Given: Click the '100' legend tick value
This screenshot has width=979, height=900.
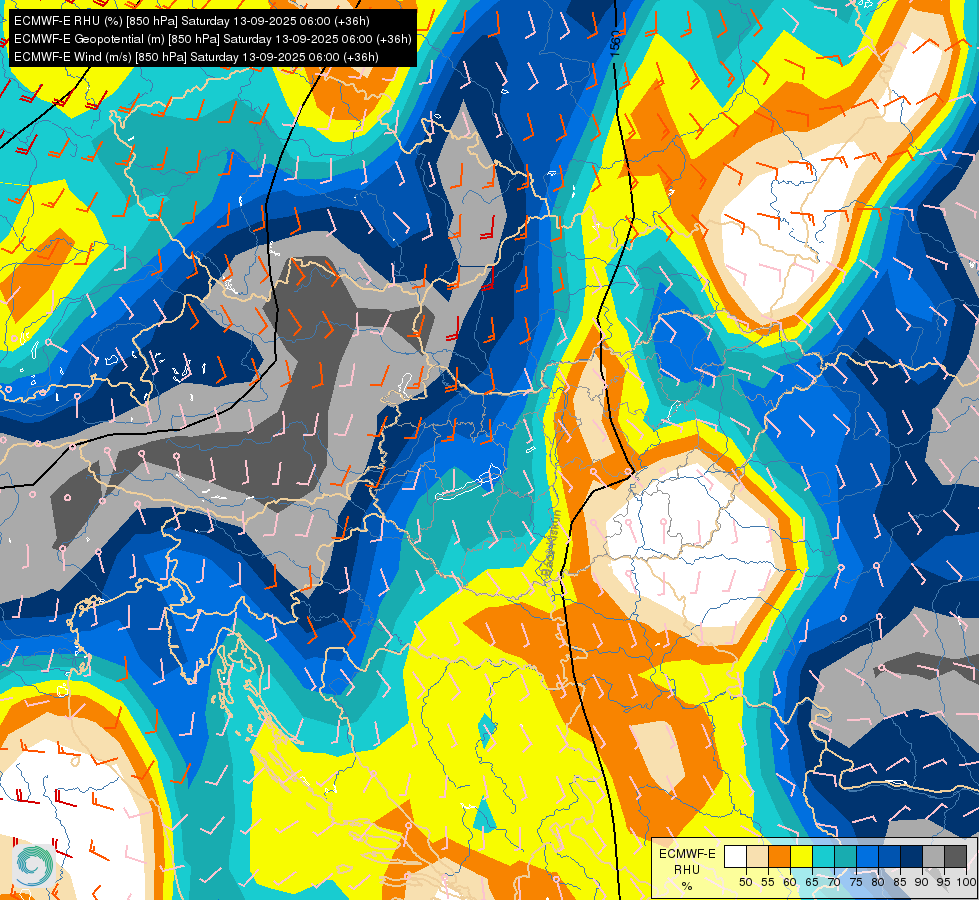Looking at the screenshot, I should (966, 882).
